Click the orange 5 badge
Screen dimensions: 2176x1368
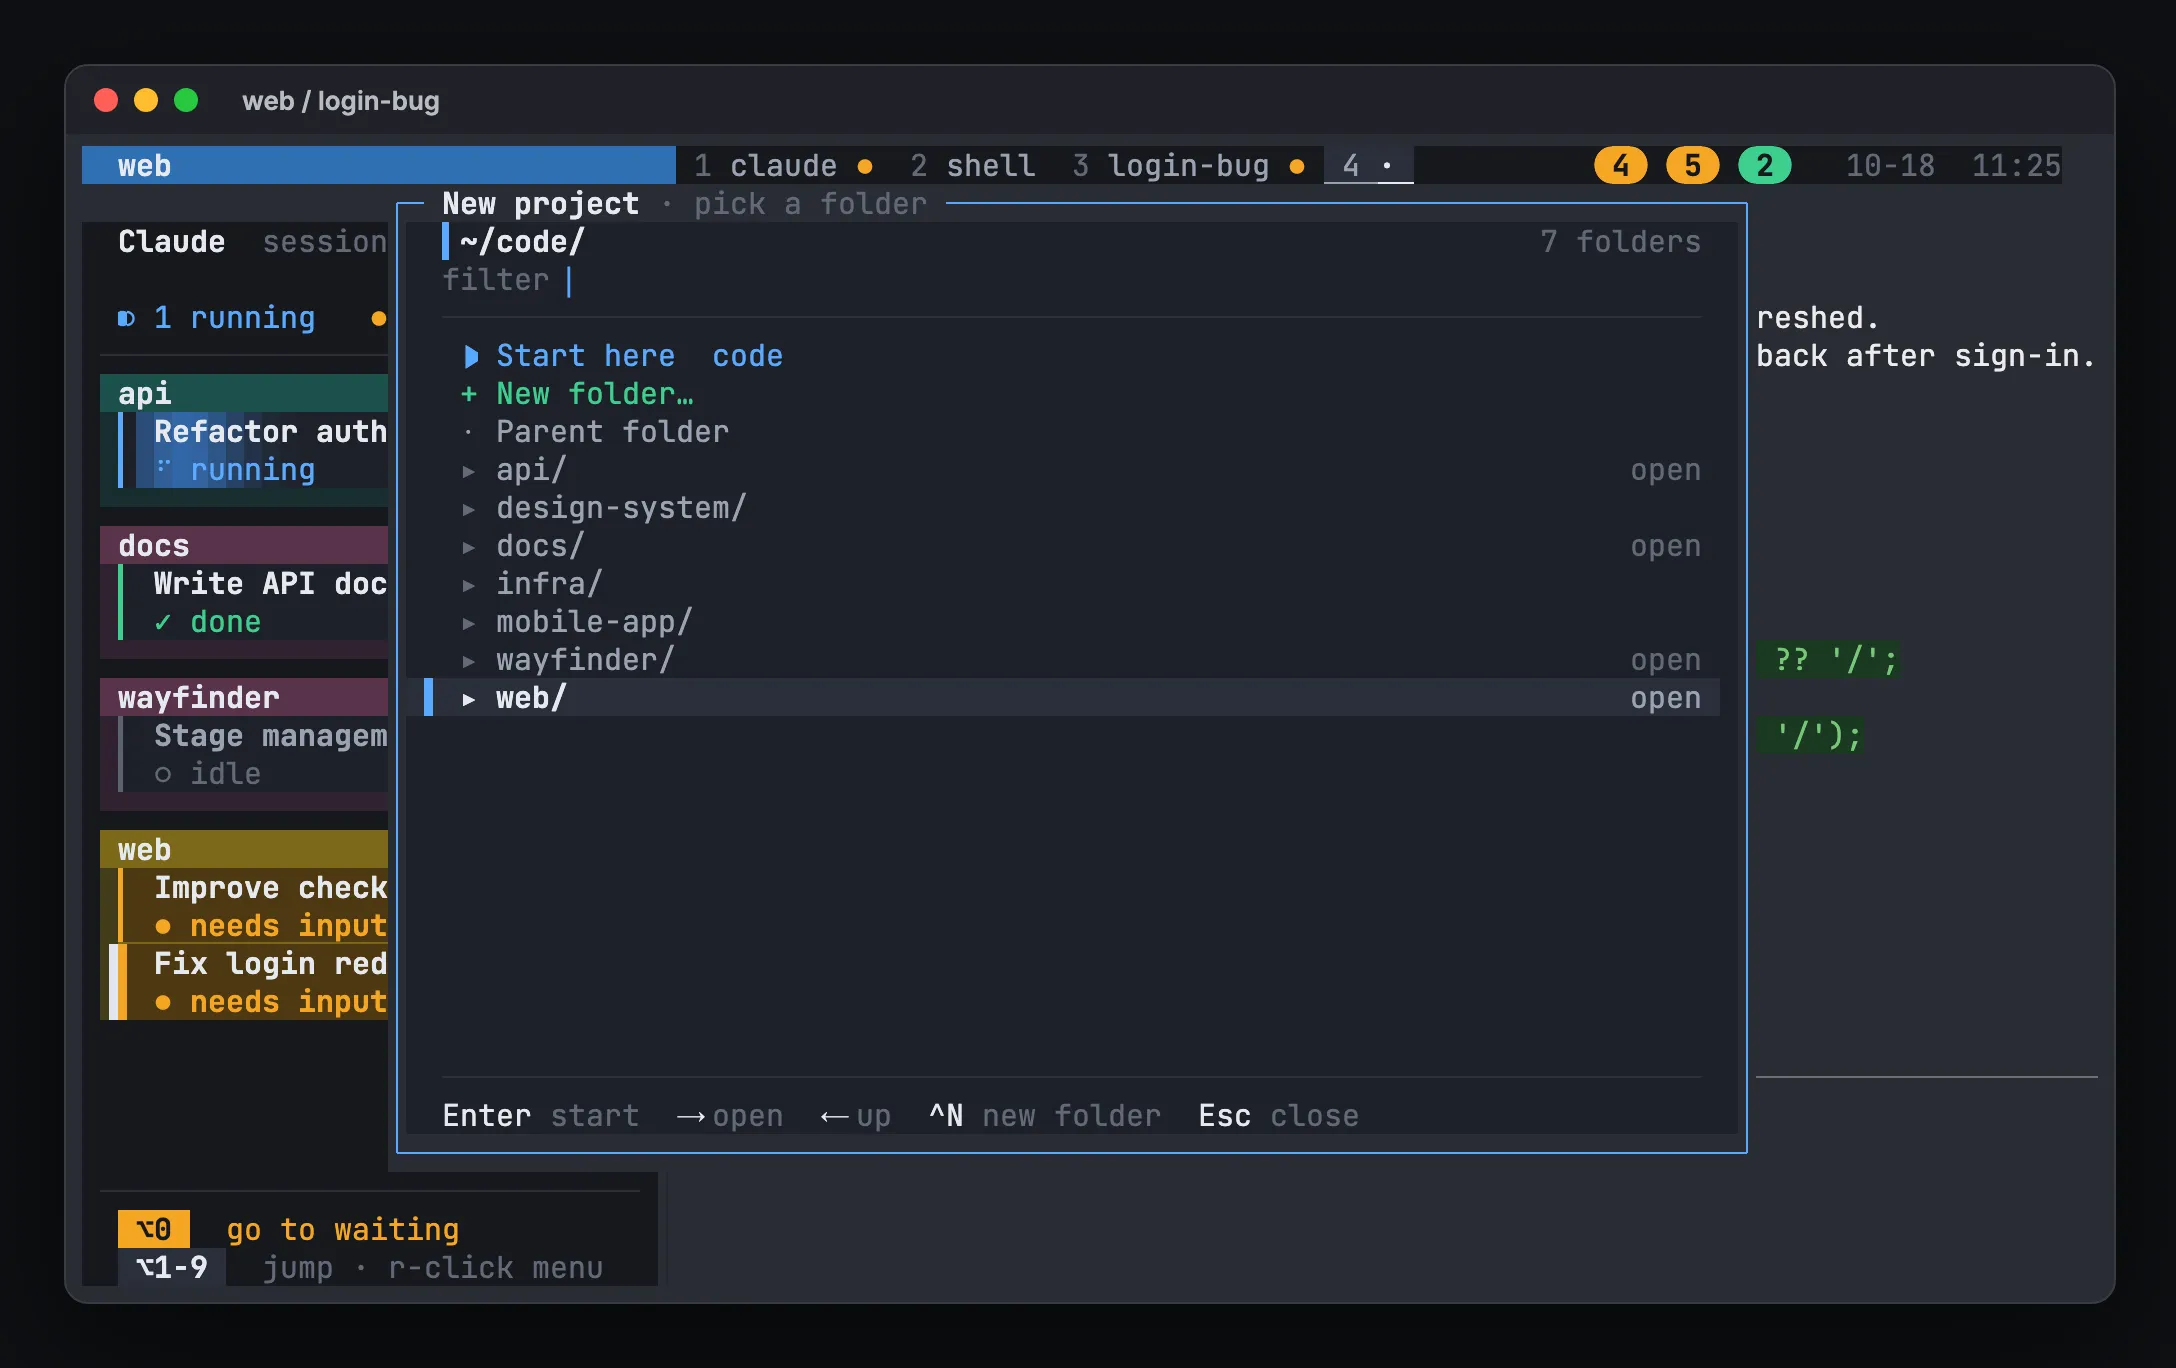[1692, 165]
